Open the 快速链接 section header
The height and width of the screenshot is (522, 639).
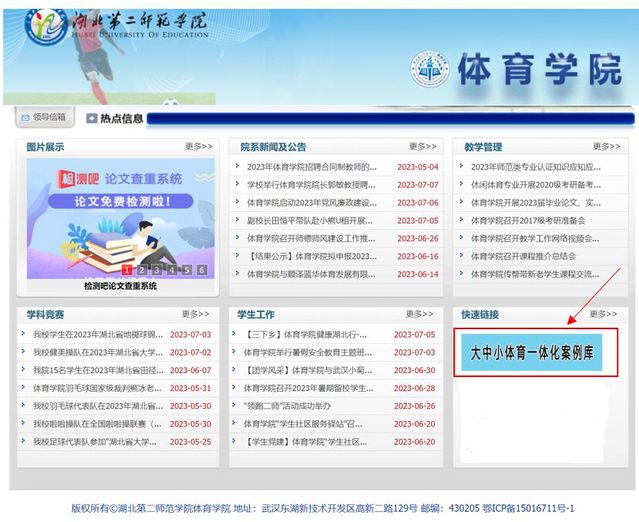click(480, 314)
